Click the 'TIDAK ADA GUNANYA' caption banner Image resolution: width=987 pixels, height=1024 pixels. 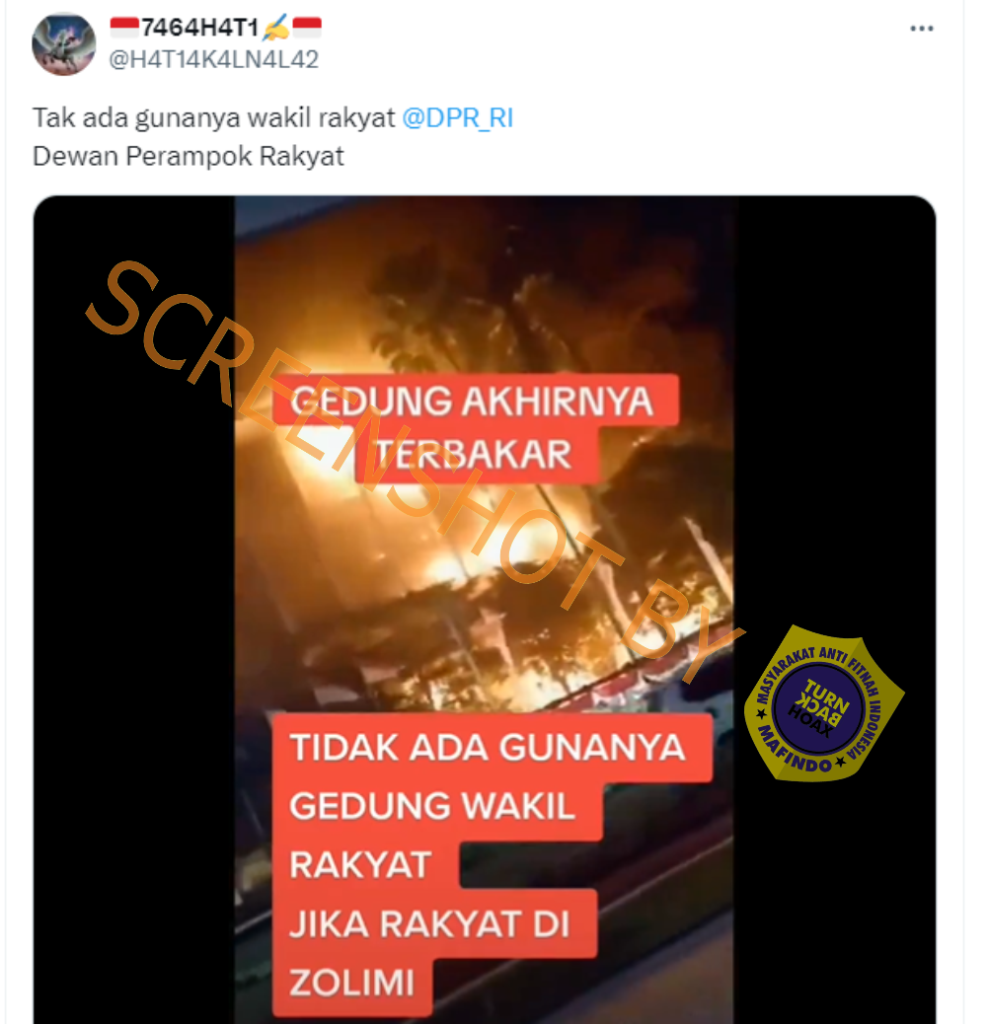click(492, 748)
